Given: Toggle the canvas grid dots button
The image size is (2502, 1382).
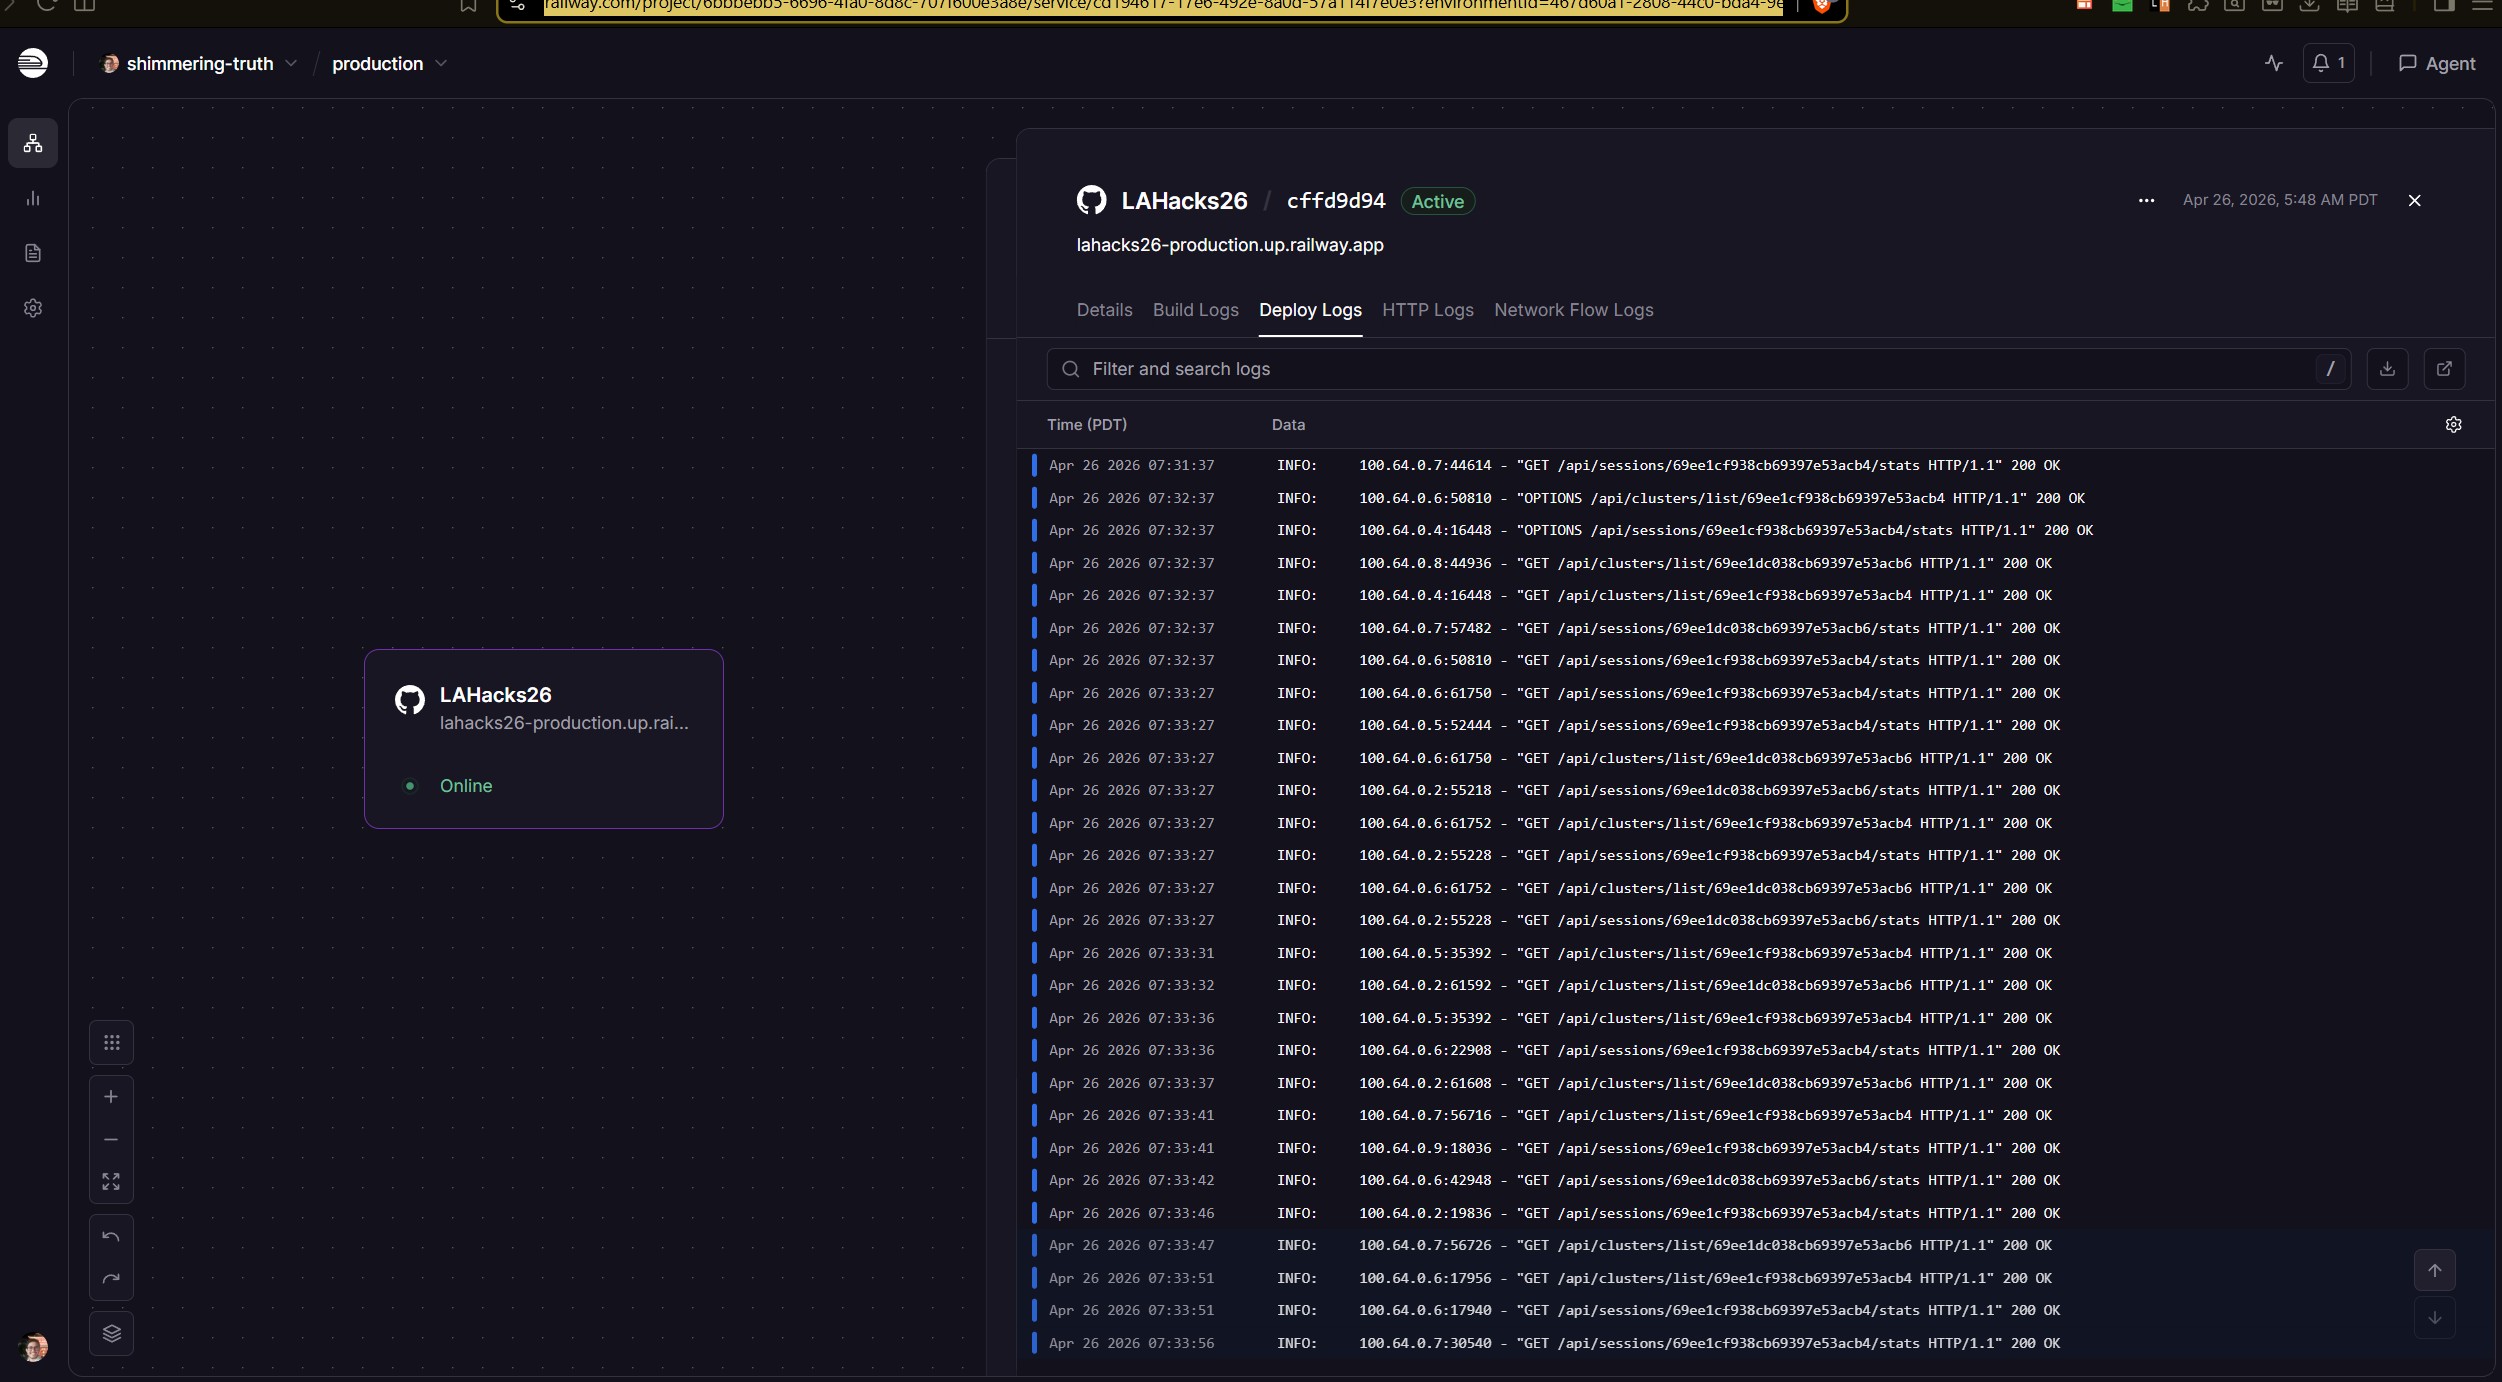Looking at the screenshot, I should (x=111, y=1043).
